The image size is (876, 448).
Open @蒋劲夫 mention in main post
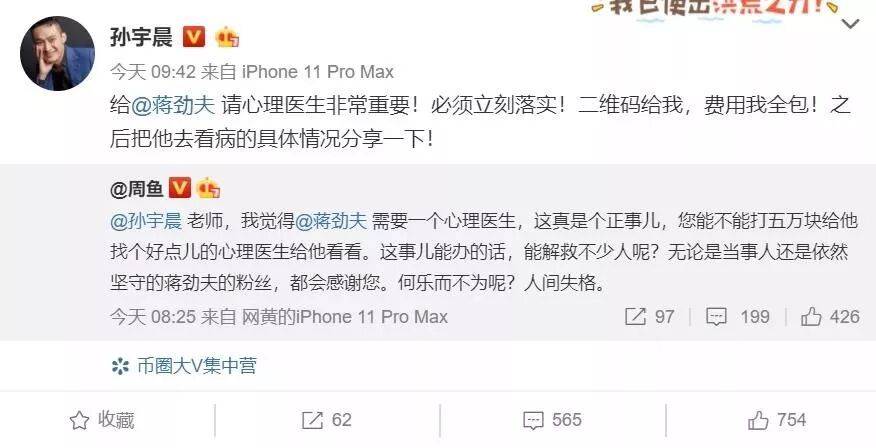click(173, 106)
